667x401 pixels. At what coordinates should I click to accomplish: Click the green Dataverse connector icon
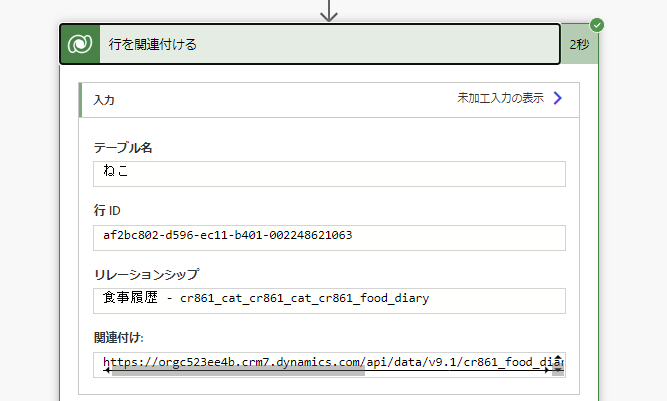(79, 44)
